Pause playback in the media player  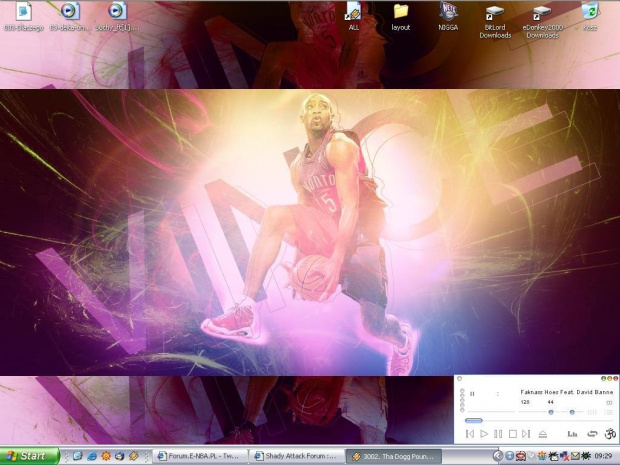click(498, 434)
